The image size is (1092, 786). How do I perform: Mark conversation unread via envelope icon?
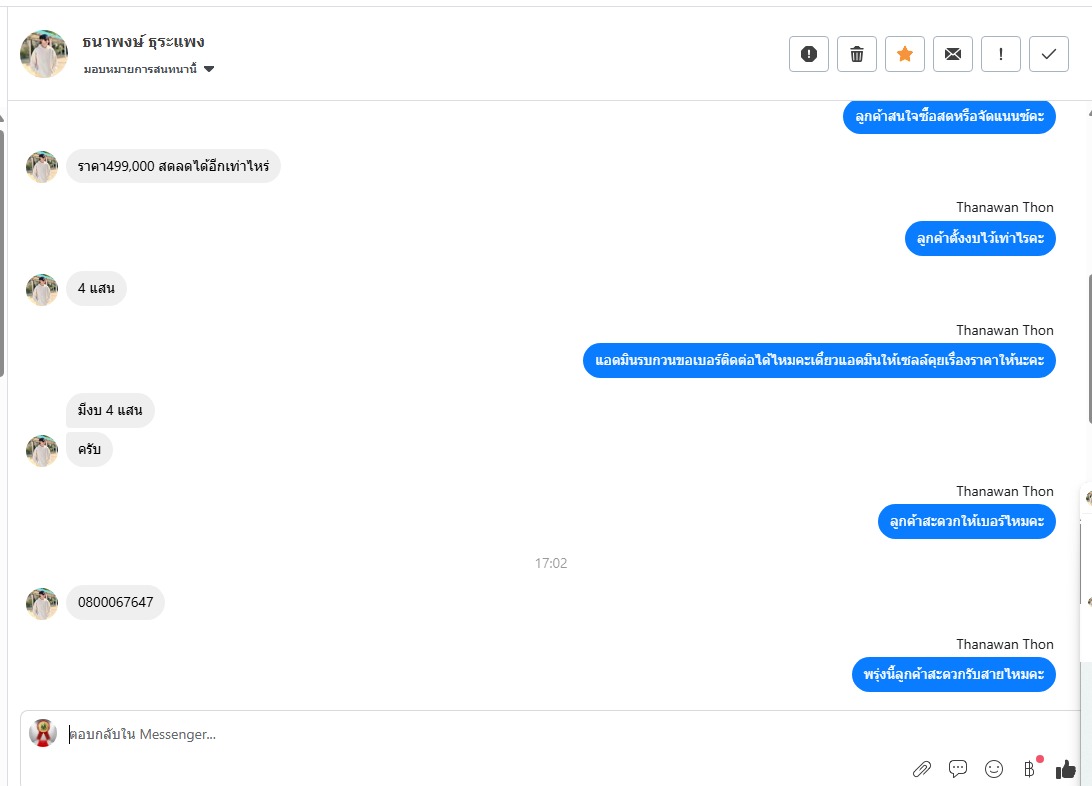pyautogui.click(x=953, y=54)
